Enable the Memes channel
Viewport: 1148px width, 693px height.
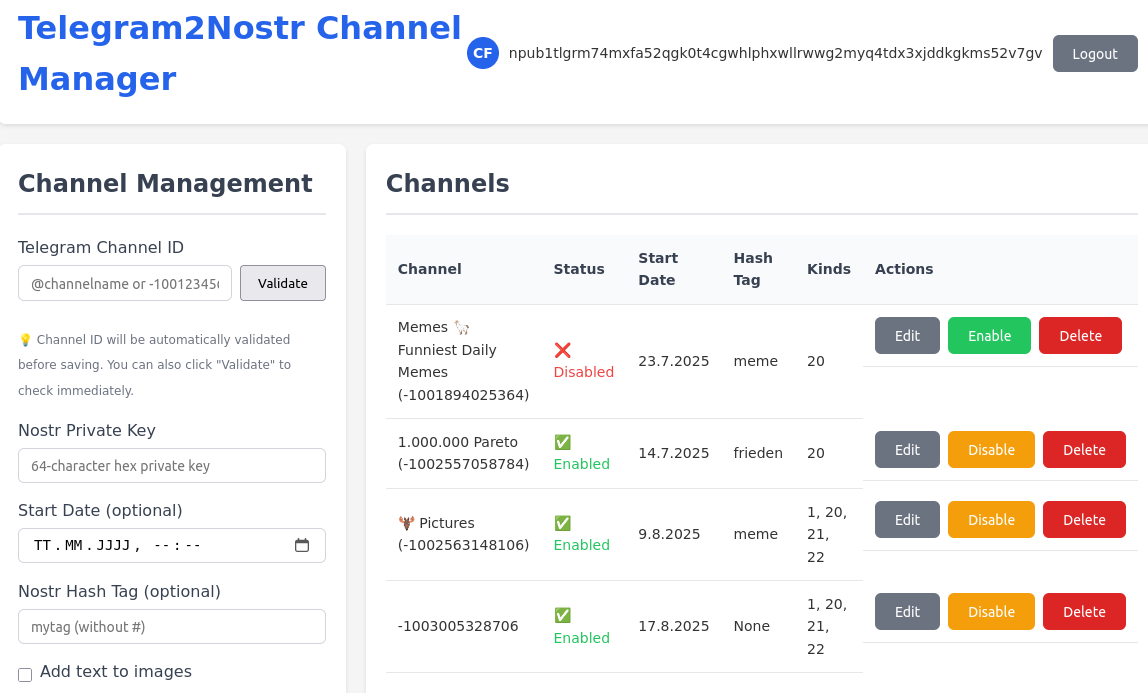coord(989,336)
